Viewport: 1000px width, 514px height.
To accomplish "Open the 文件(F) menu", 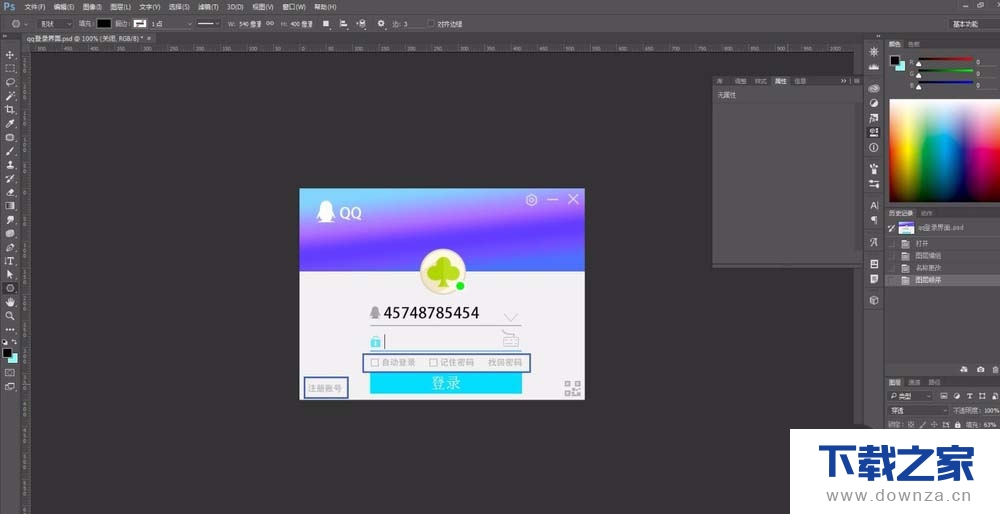I will (34, 7).
